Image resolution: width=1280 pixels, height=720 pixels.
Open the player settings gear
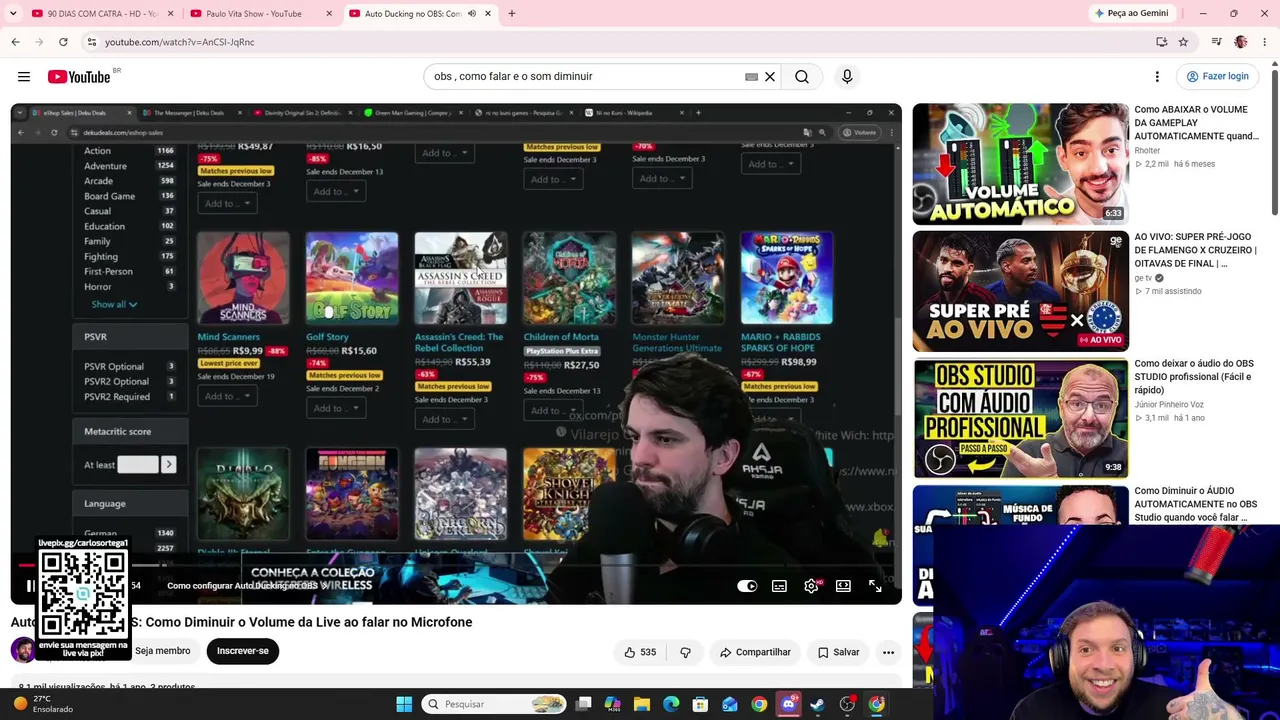(x=811, y=586)
